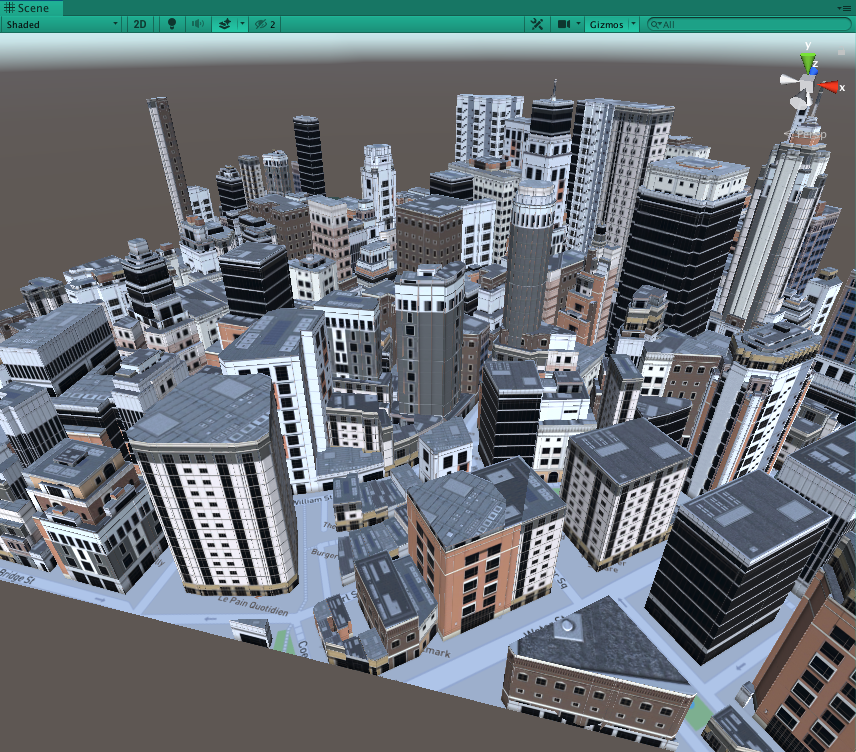856x752 pixels.
Task: Toggle the skybox effects star button off
Action: tap(224, 24)
